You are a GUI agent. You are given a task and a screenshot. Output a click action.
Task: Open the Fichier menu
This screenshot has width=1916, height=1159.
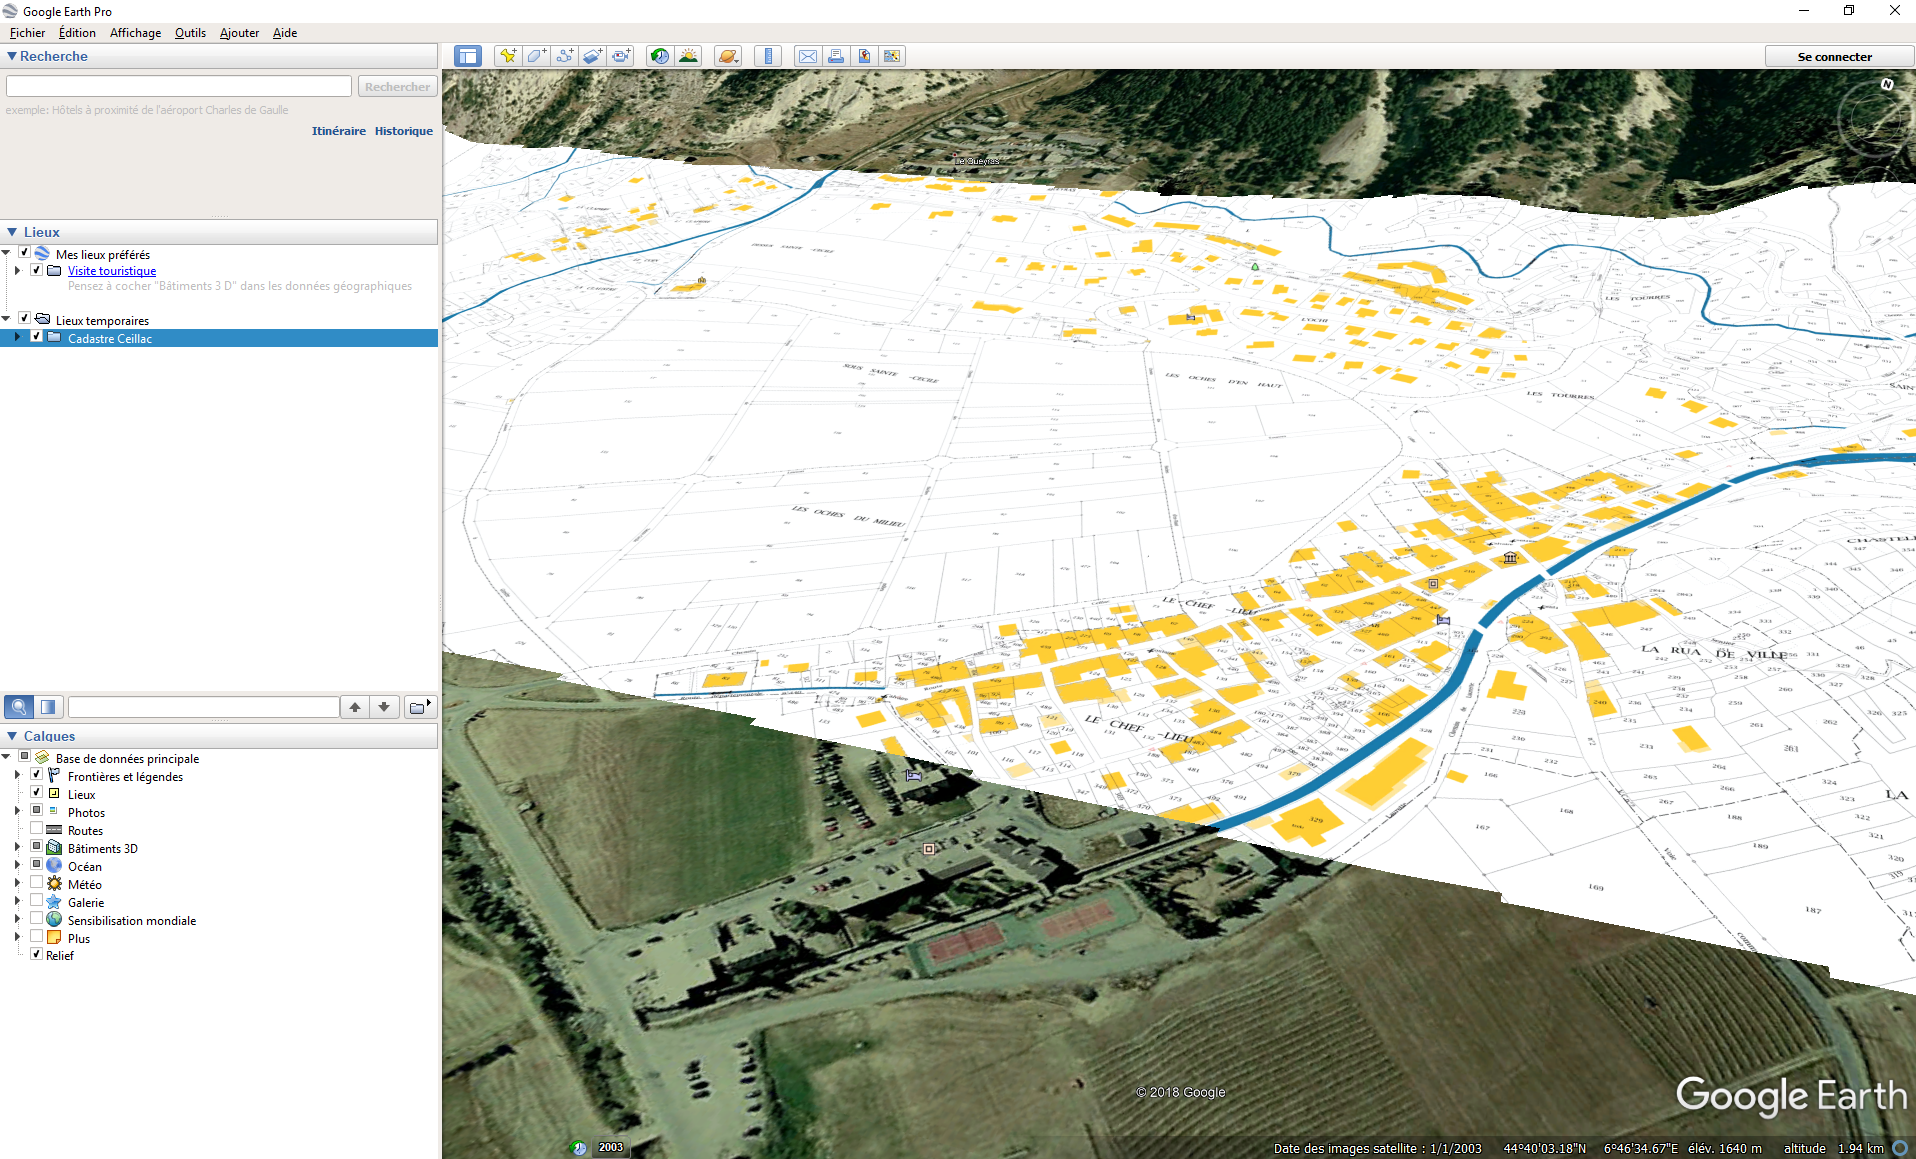27,33
